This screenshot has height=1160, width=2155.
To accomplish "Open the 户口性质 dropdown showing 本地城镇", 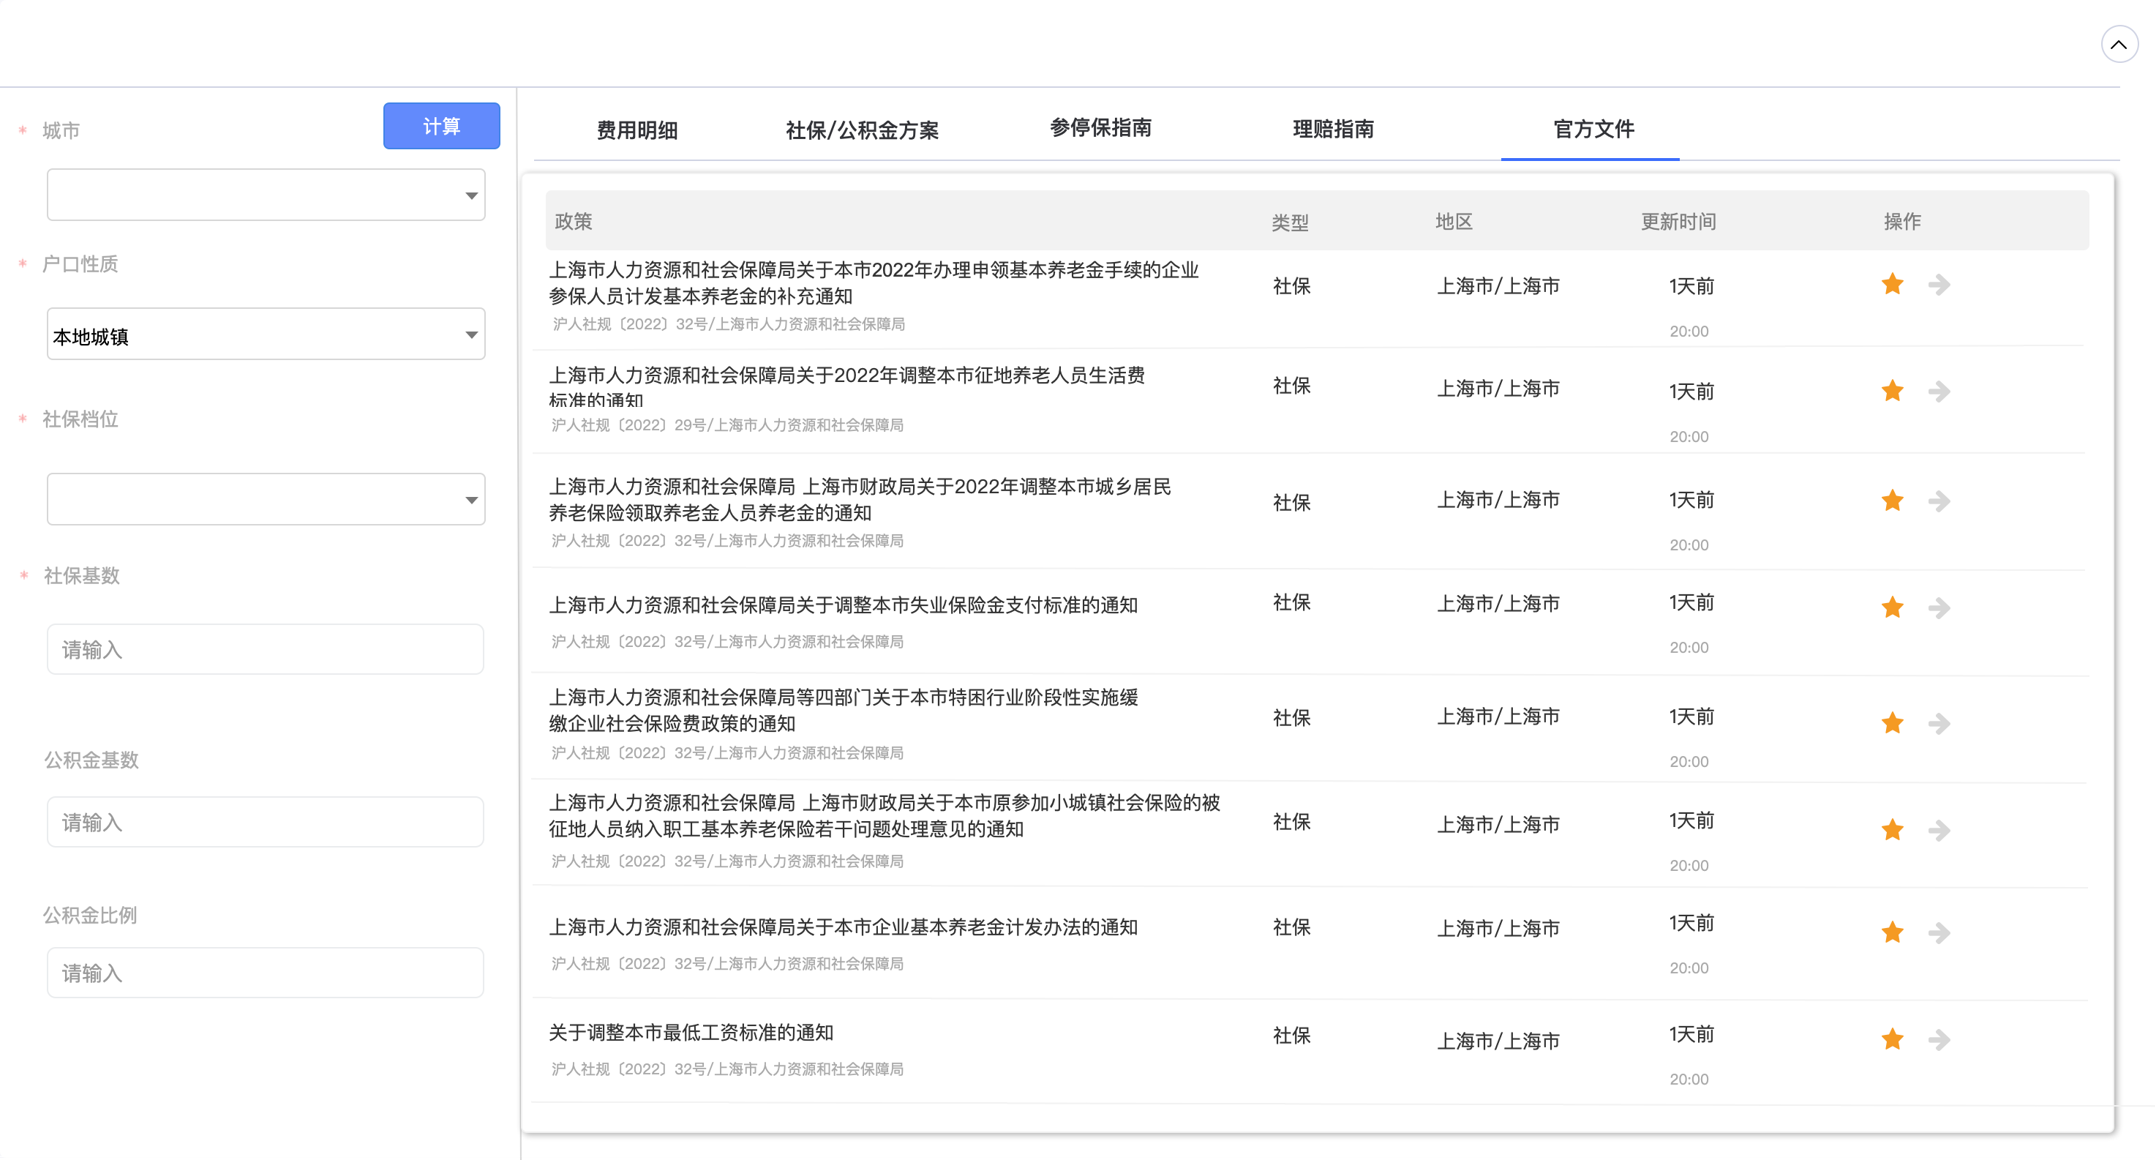I will pyautogui.click(x=266, y=335).
